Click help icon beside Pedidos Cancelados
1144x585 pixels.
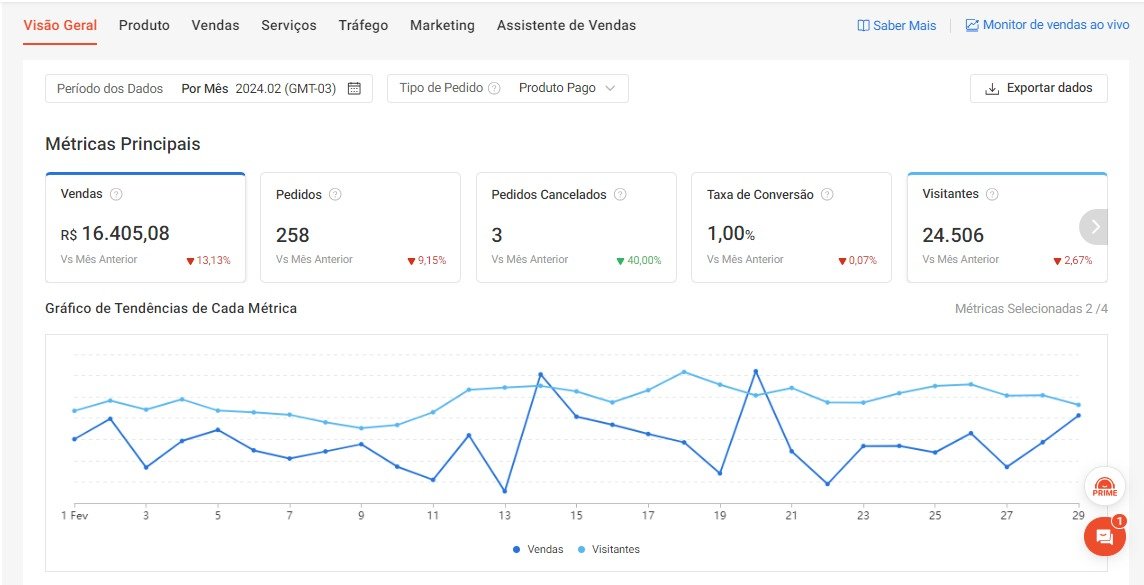coord(620,195)
